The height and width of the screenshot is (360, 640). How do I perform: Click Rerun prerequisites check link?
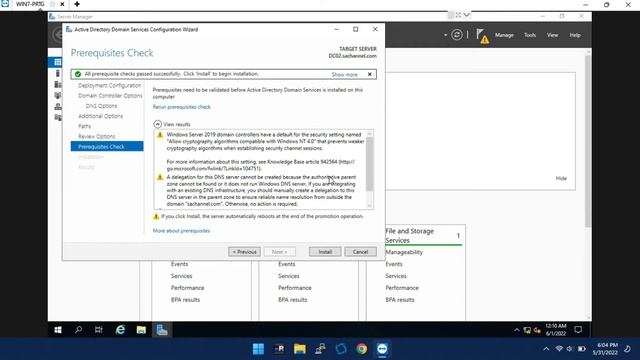(182, 107)
